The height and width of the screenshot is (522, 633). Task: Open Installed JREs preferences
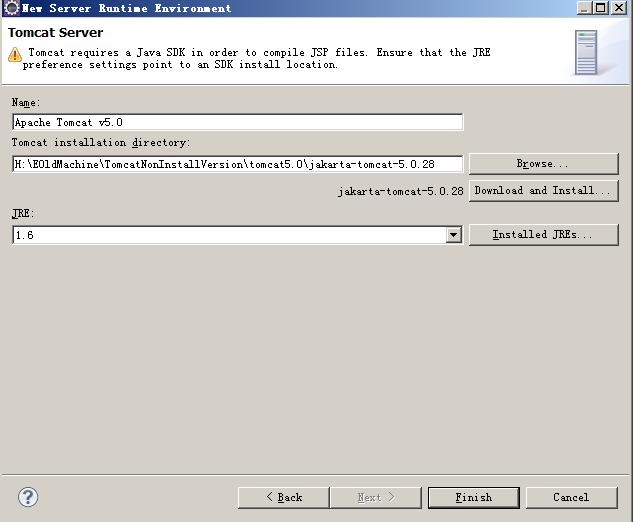coord(543,235)
